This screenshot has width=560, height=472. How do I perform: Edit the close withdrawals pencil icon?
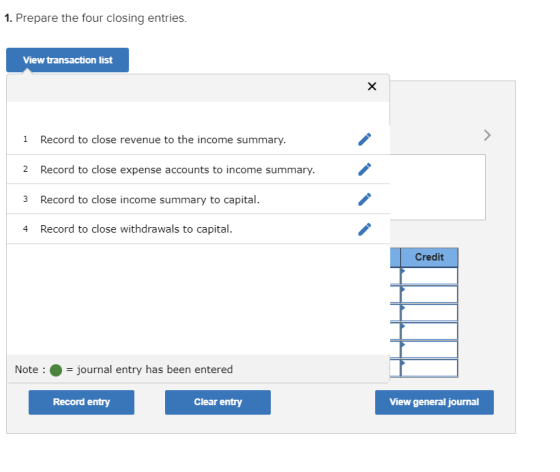pyautogui.click(x=365, y=229)
